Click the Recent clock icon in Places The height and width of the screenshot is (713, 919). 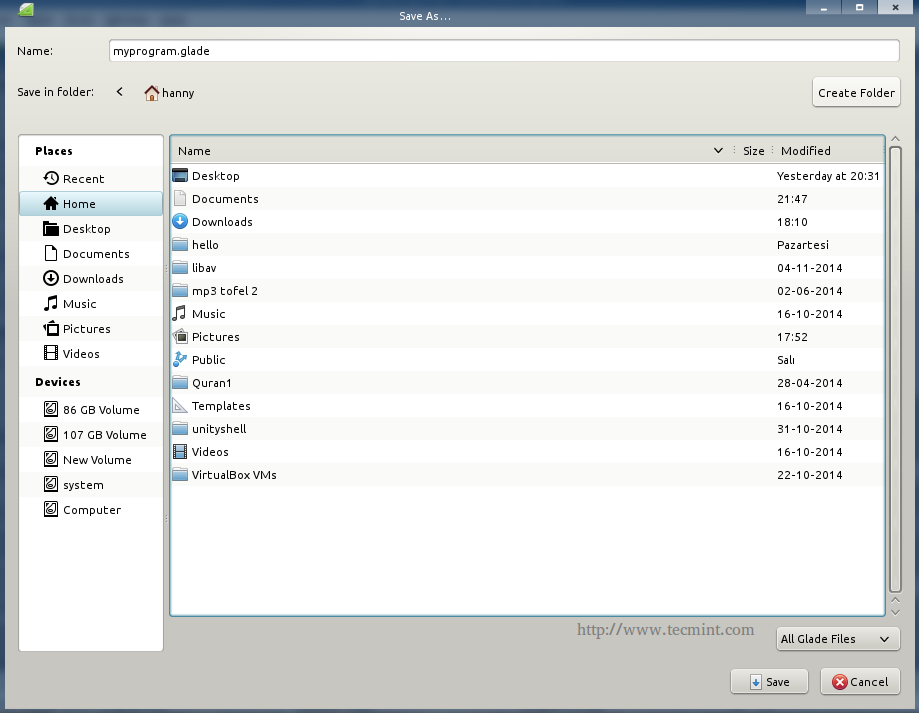(x=51, y=179)
